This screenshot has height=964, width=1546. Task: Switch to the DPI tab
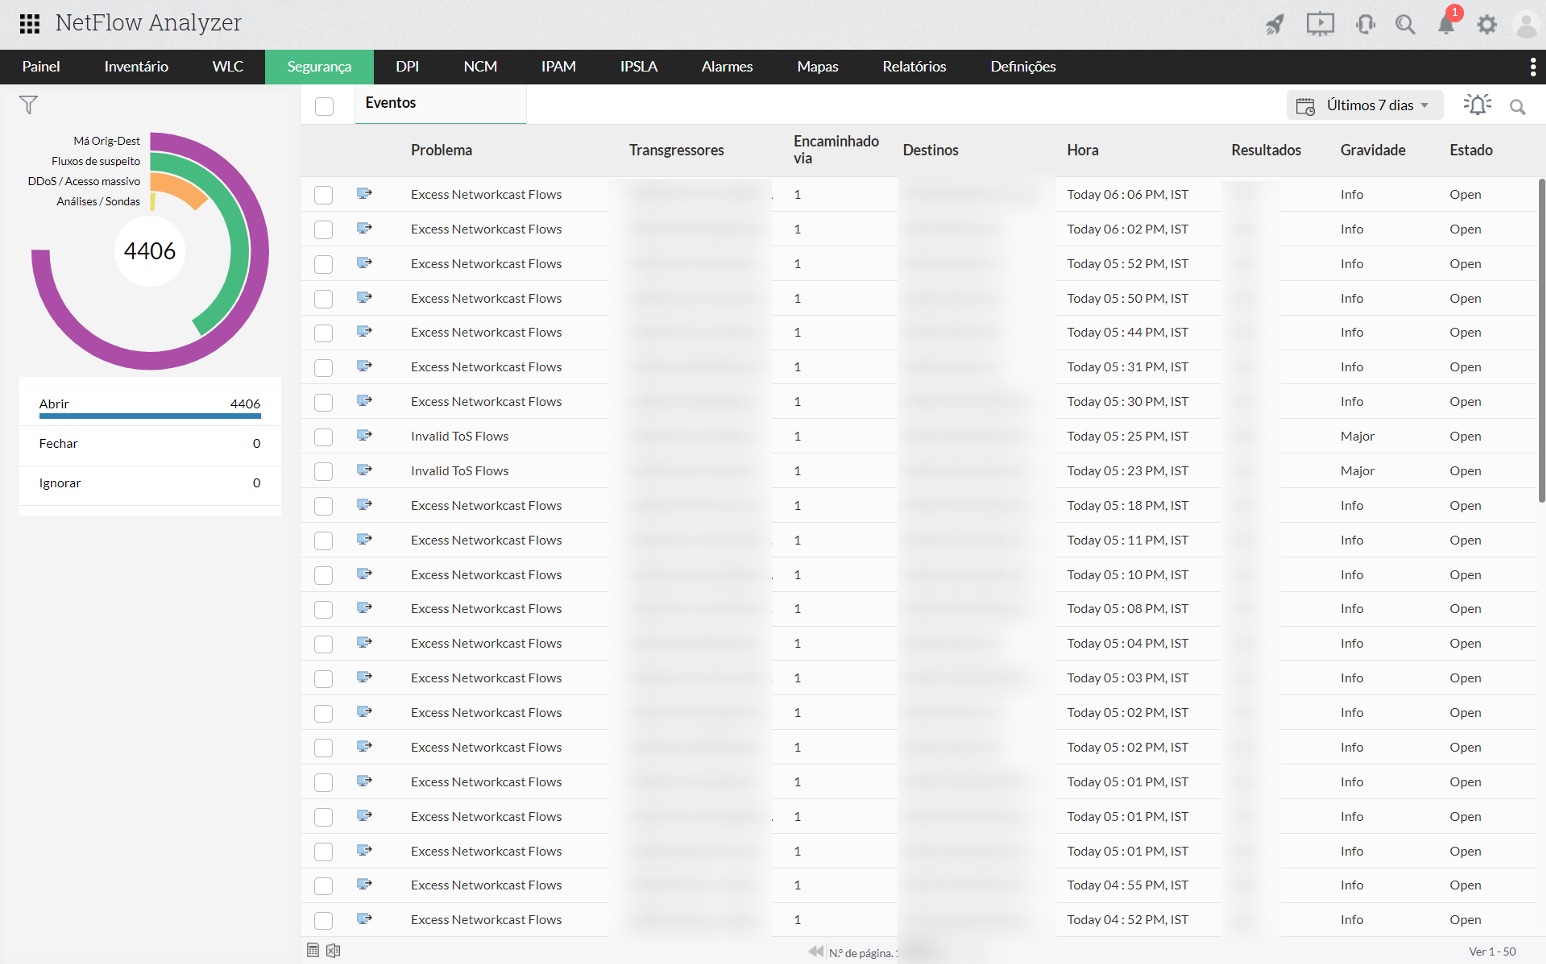(x=407, y=66)
